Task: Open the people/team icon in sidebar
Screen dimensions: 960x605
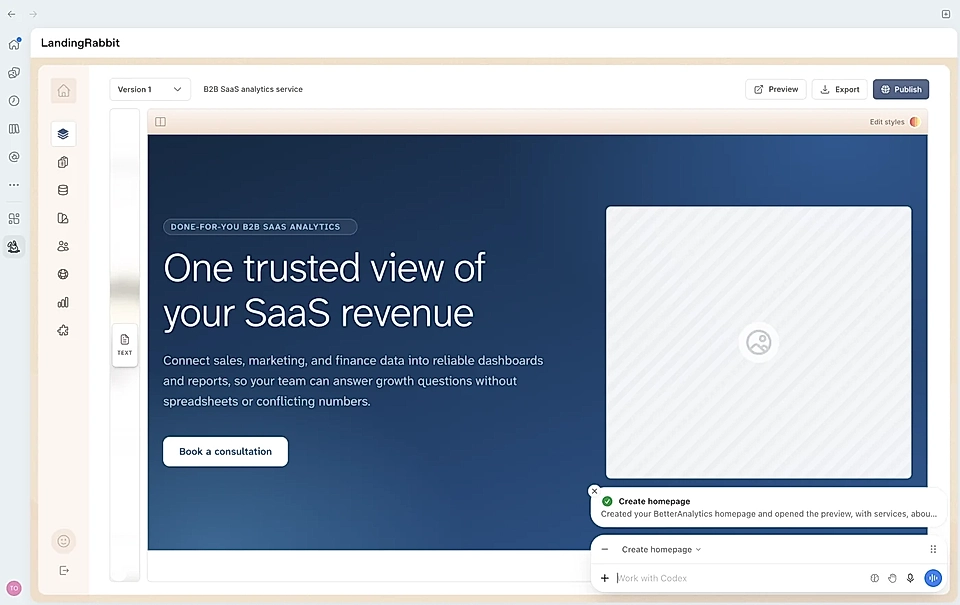Action: coord(63,246)
